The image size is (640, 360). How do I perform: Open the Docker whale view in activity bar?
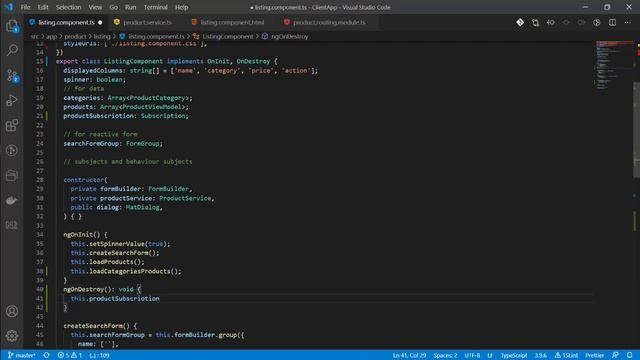pyautogui.click(x=12, y=200)
